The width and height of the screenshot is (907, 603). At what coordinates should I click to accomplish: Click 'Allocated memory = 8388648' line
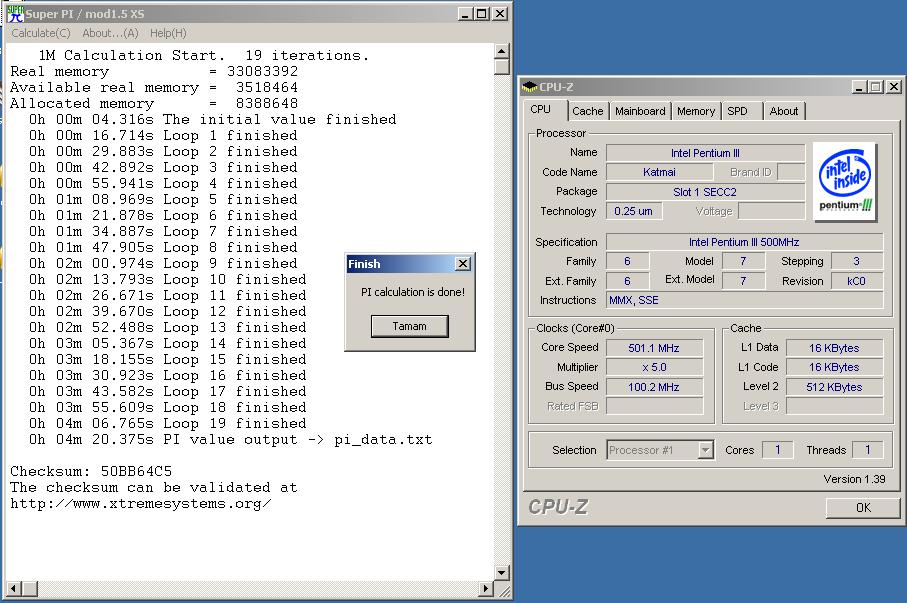point(154,104)
